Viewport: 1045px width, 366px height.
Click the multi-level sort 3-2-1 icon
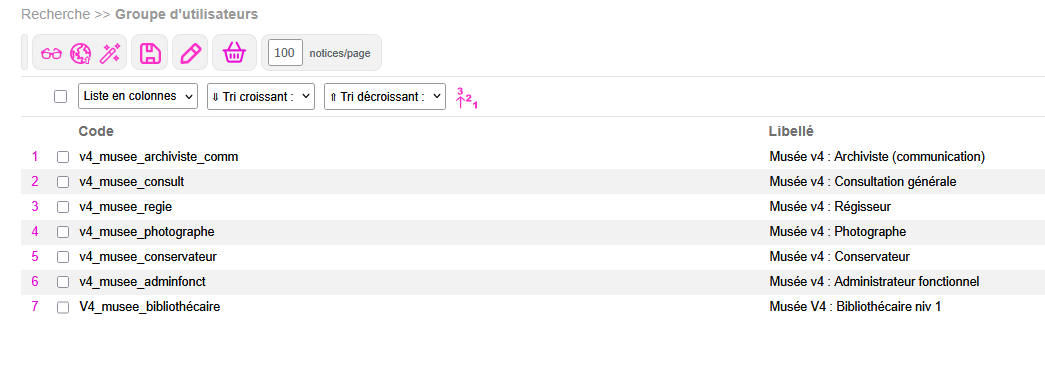click(467, 97)
